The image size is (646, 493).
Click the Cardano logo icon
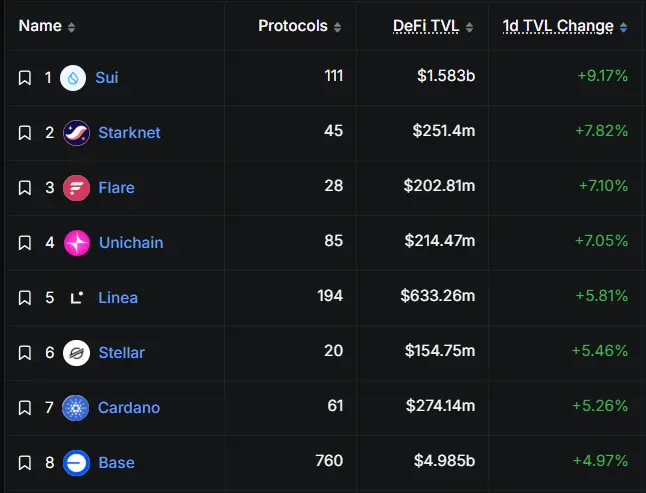(76, 408)
